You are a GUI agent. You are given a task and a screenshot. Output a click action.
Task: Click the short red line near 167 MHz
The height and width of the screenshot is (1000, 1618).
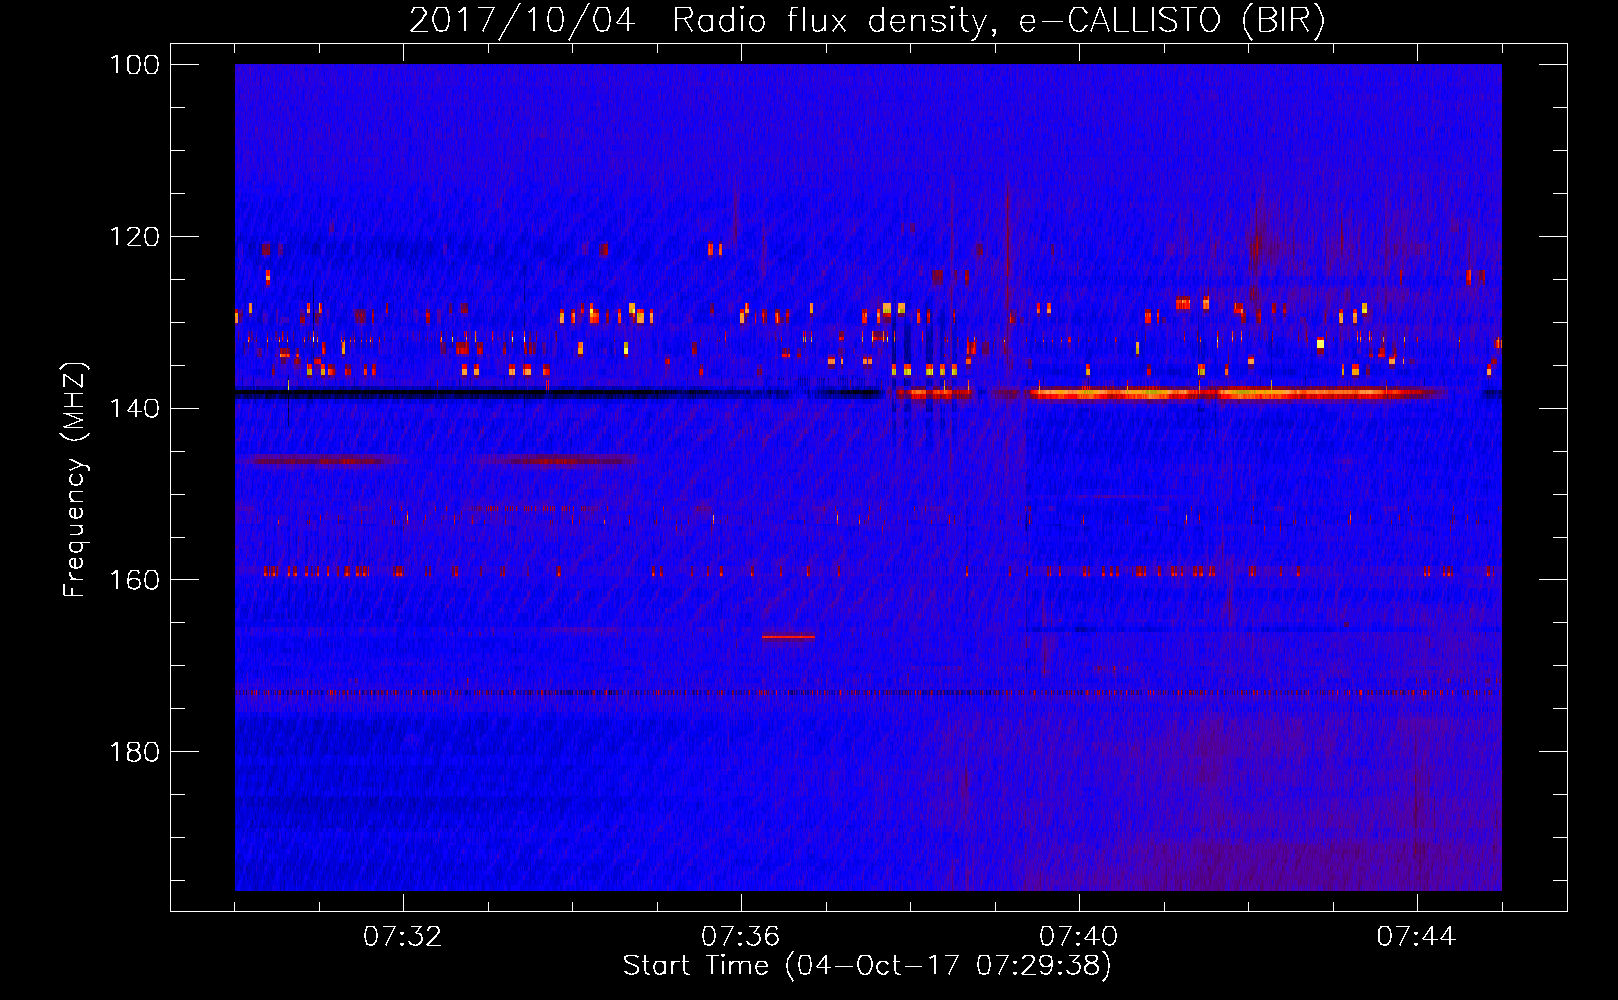(788, 637)
